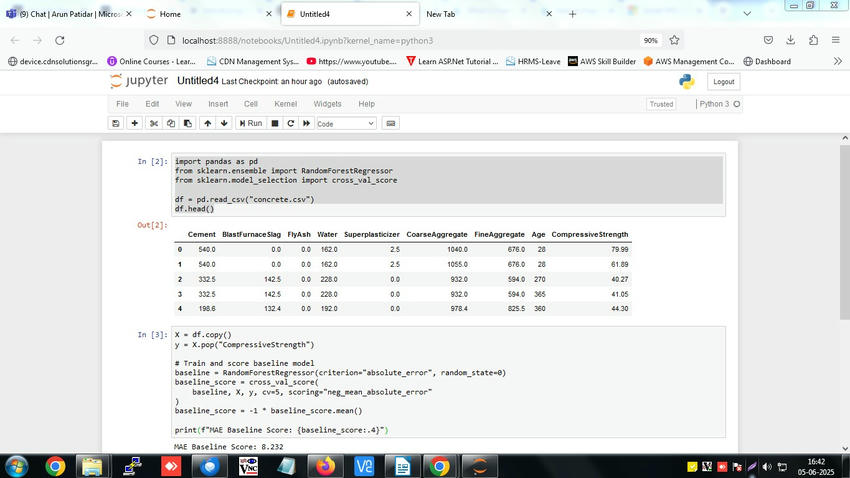The height and width of the screenshot is (478, 850).
Task: Reload the current page
Action: pos(60,40)
